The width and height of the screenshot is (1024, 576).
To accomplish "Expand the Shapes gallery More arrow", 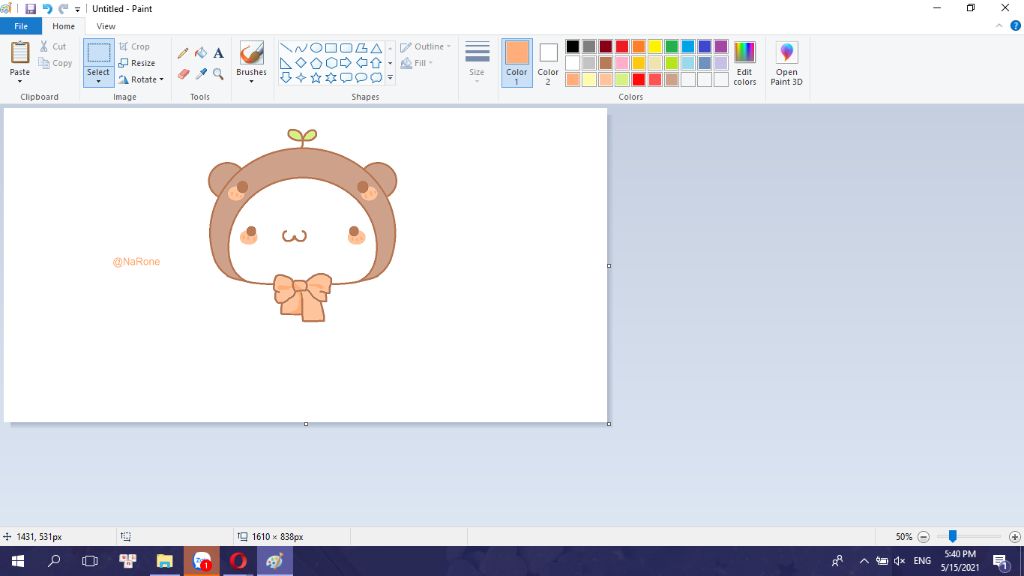I will (x=391, y=78).
